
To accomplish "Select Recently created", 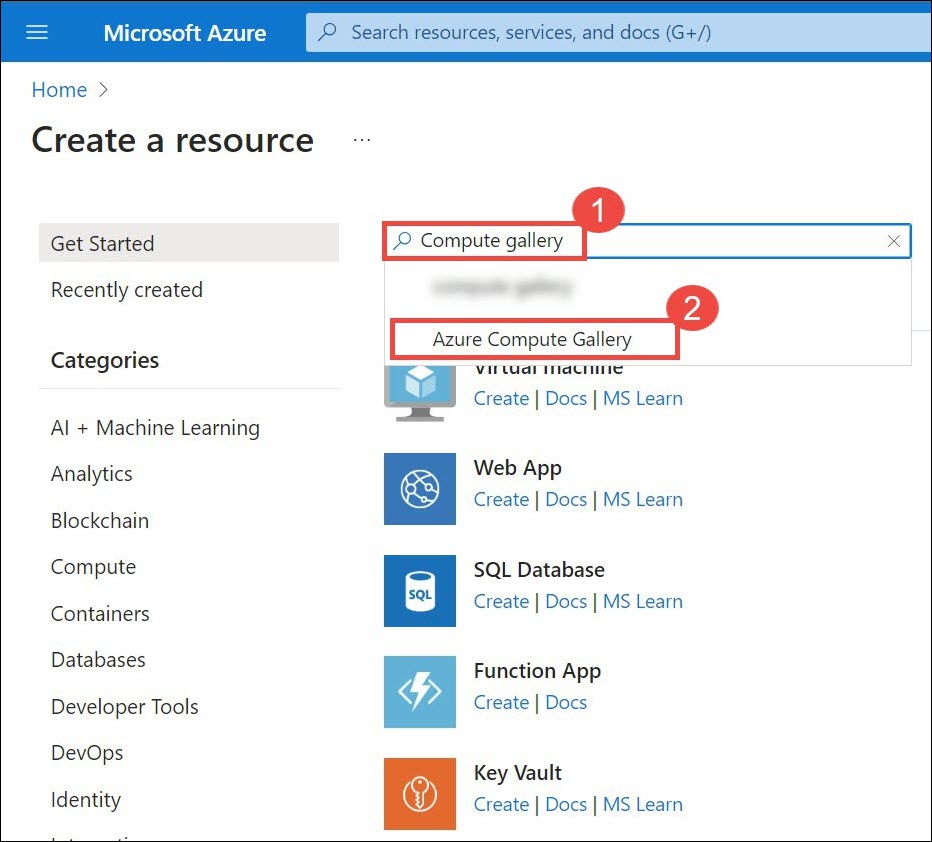I will pyautogui.click(x=127, y=289).
